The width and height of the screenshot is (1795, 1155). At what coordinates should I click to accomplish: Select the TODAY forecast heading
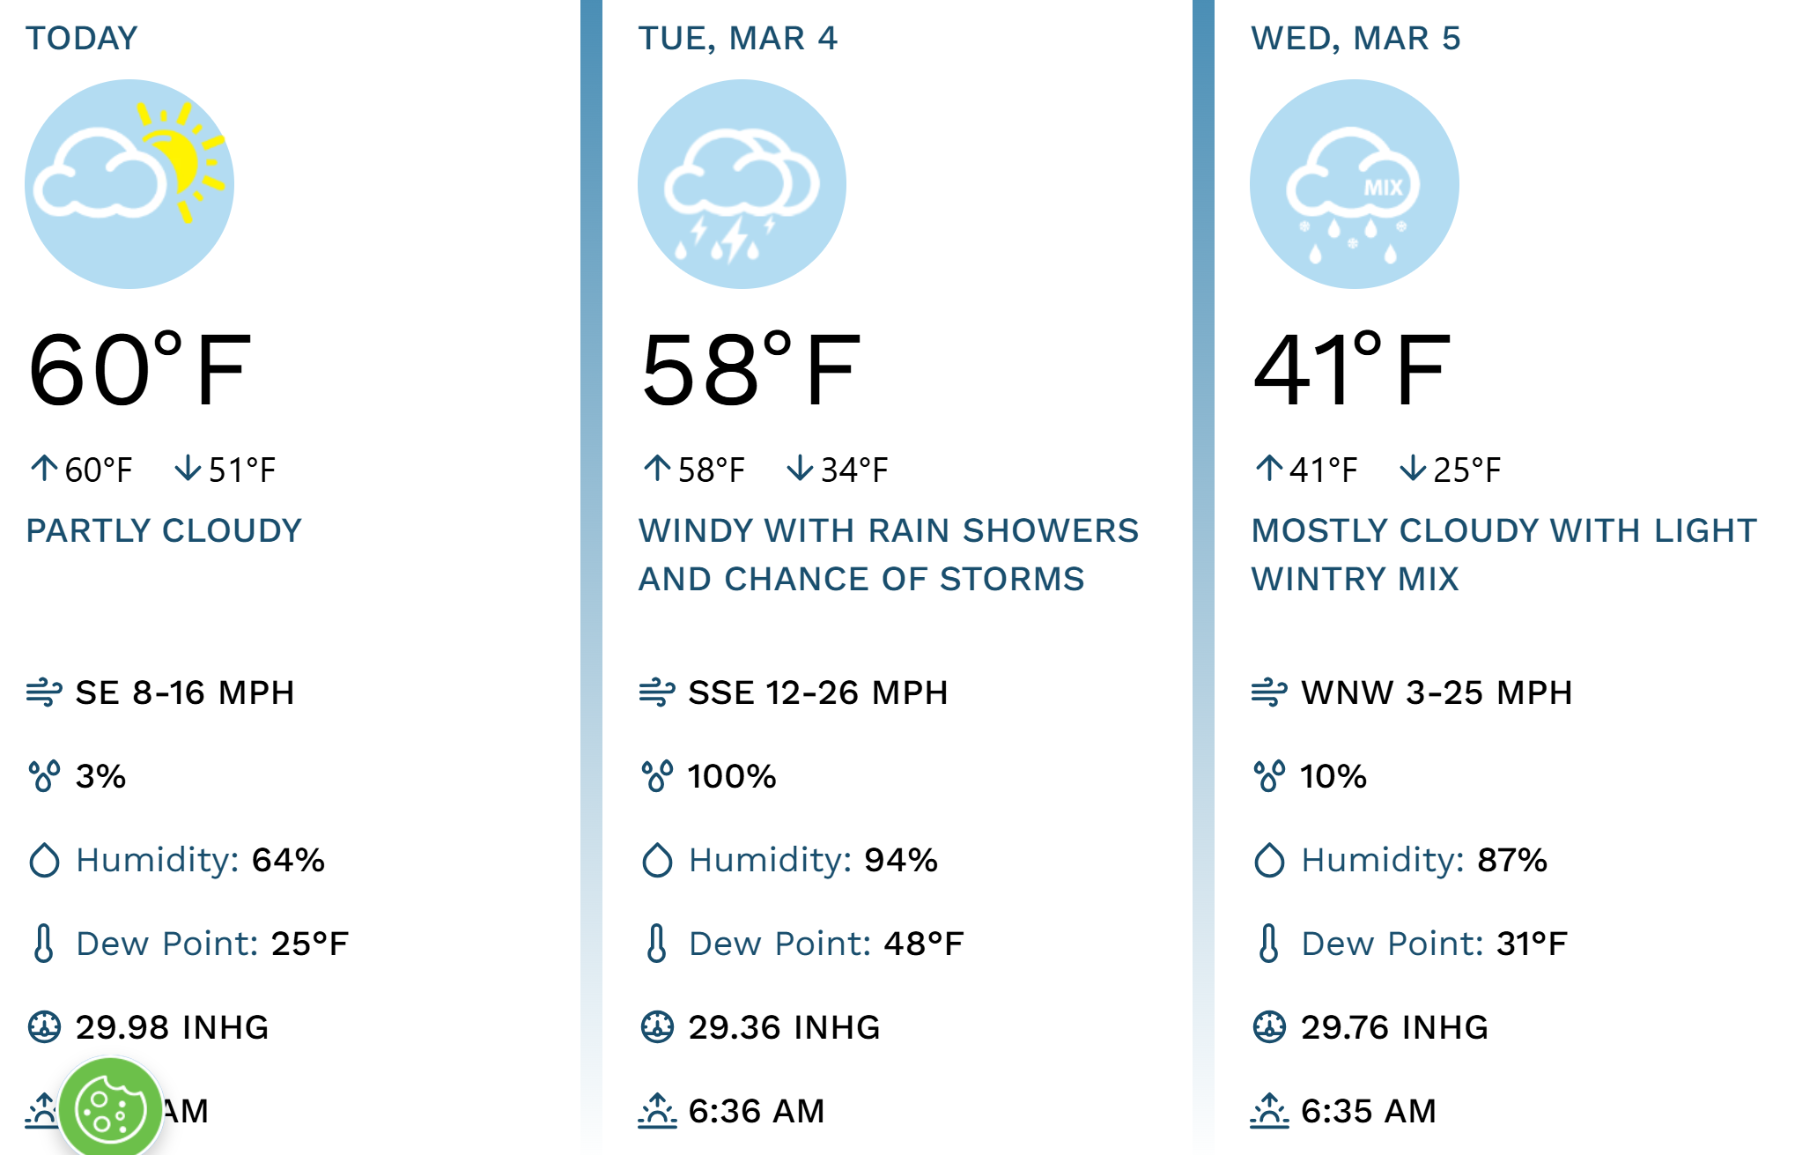pos(82,38)
